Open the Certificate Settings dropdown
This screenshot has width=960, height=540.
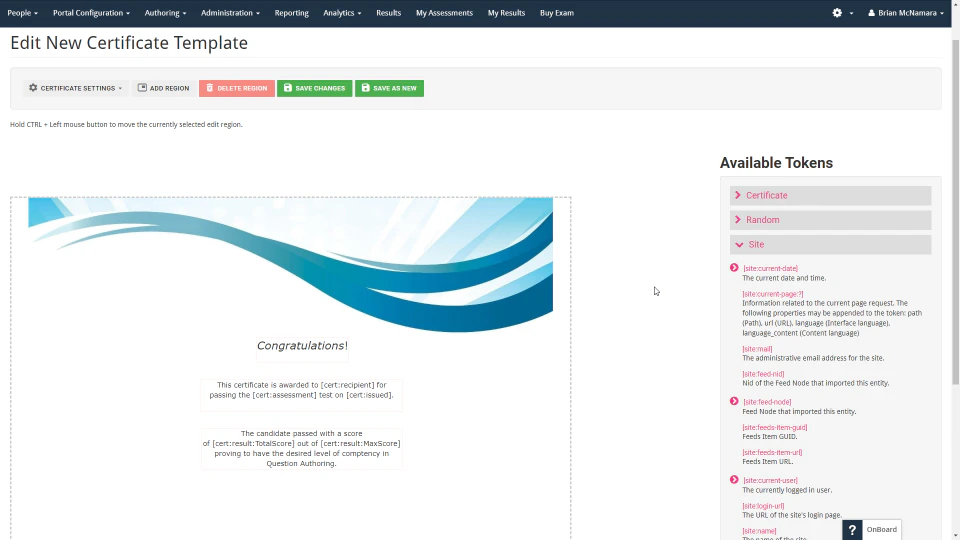(x=75, y=88)
